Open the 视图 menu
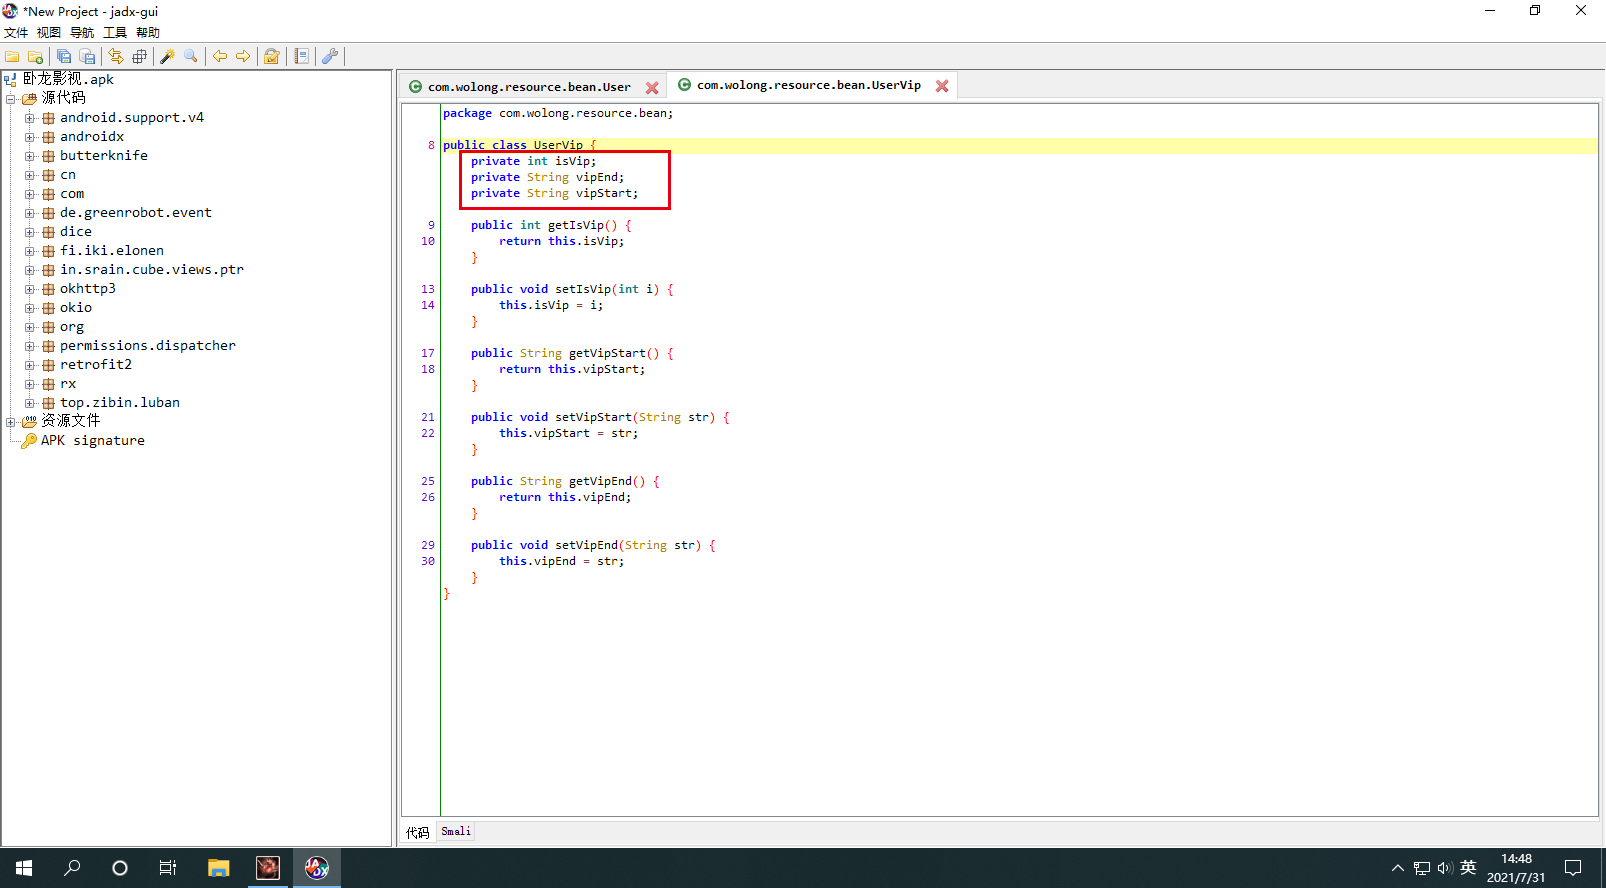The height and width of the screenshot is (888, 1606). (49, 33)
